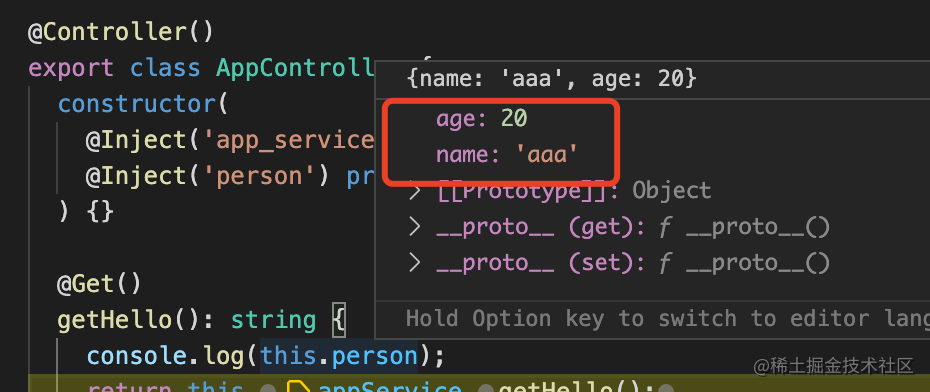Screen dimensions: 930x392
Task: Click the 'person' string in @Inject
Action: point(266,176)
